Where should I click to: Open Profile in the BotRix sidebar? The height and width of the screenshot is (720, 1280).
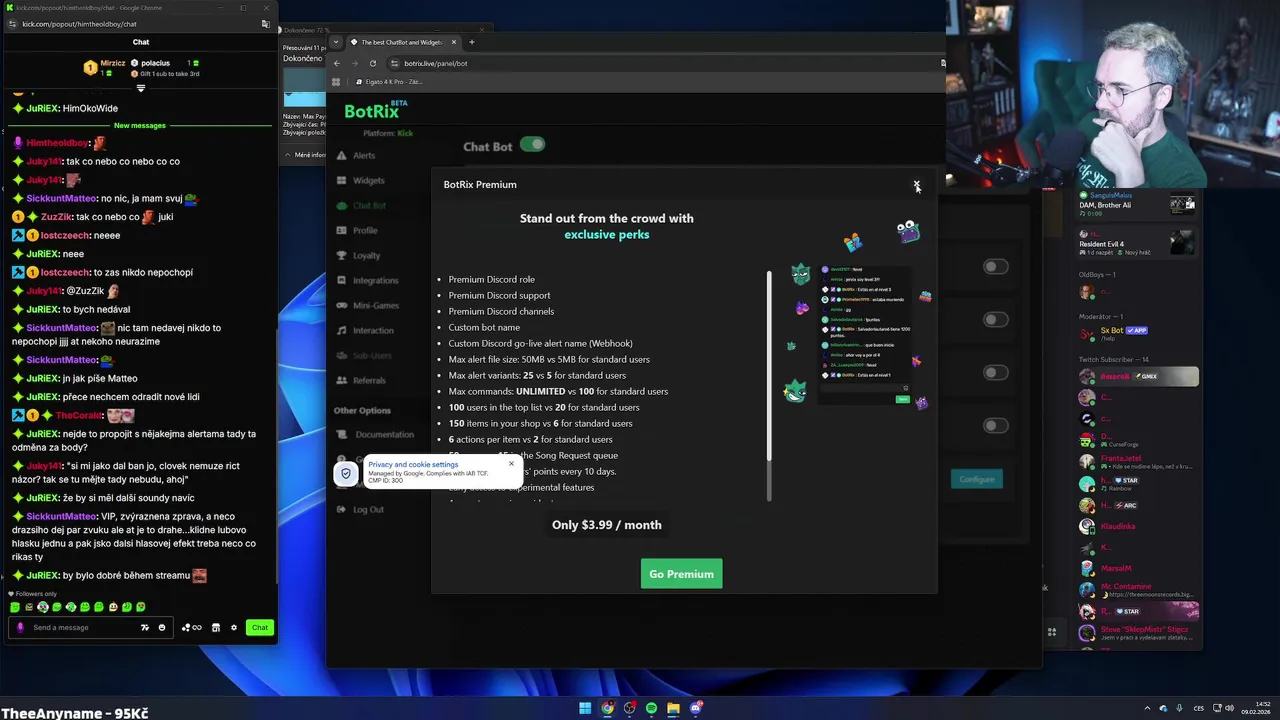pyautogui.click(x=365, y=230)
